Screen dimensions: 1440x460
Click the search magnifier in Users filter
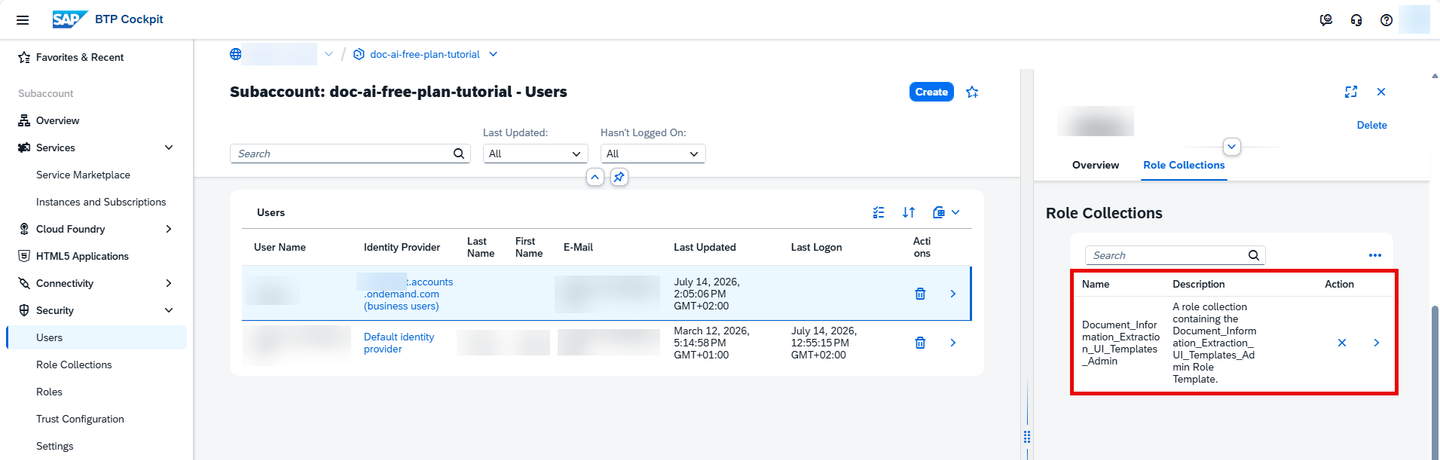click(x=459, y=154)
